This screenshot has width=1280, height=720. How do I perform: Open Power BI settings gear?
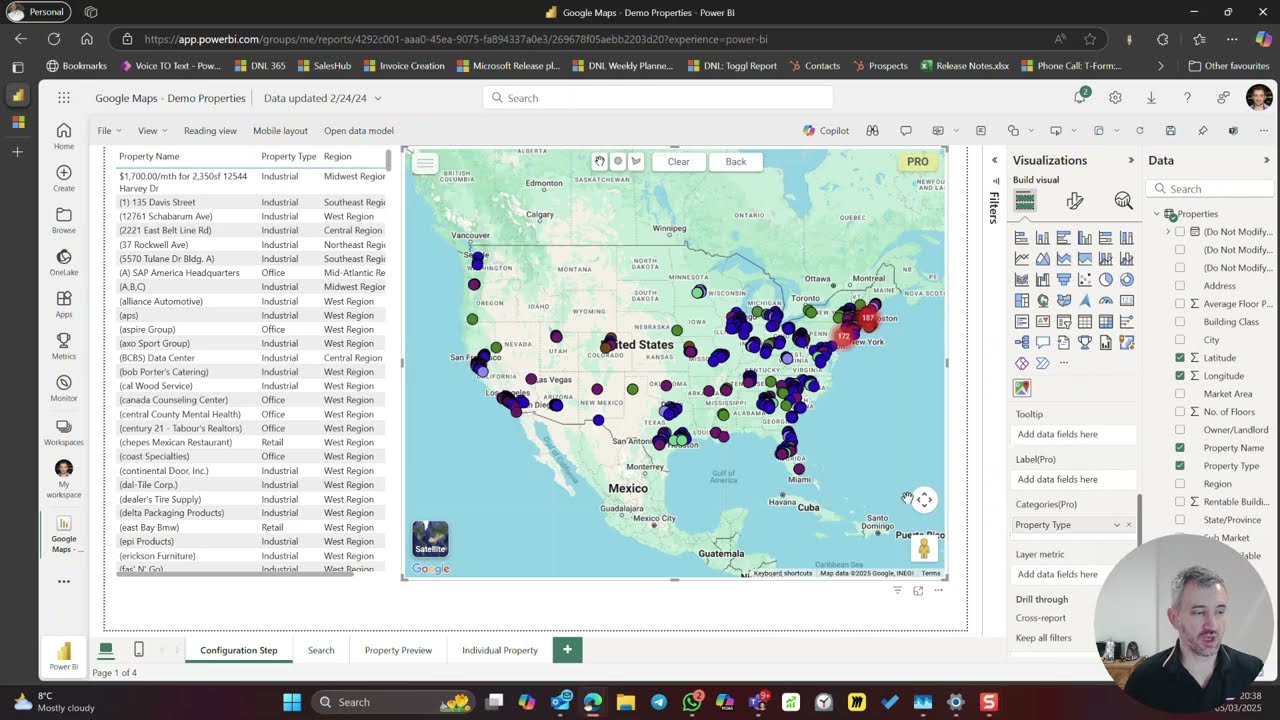(x=1115, y=98)
